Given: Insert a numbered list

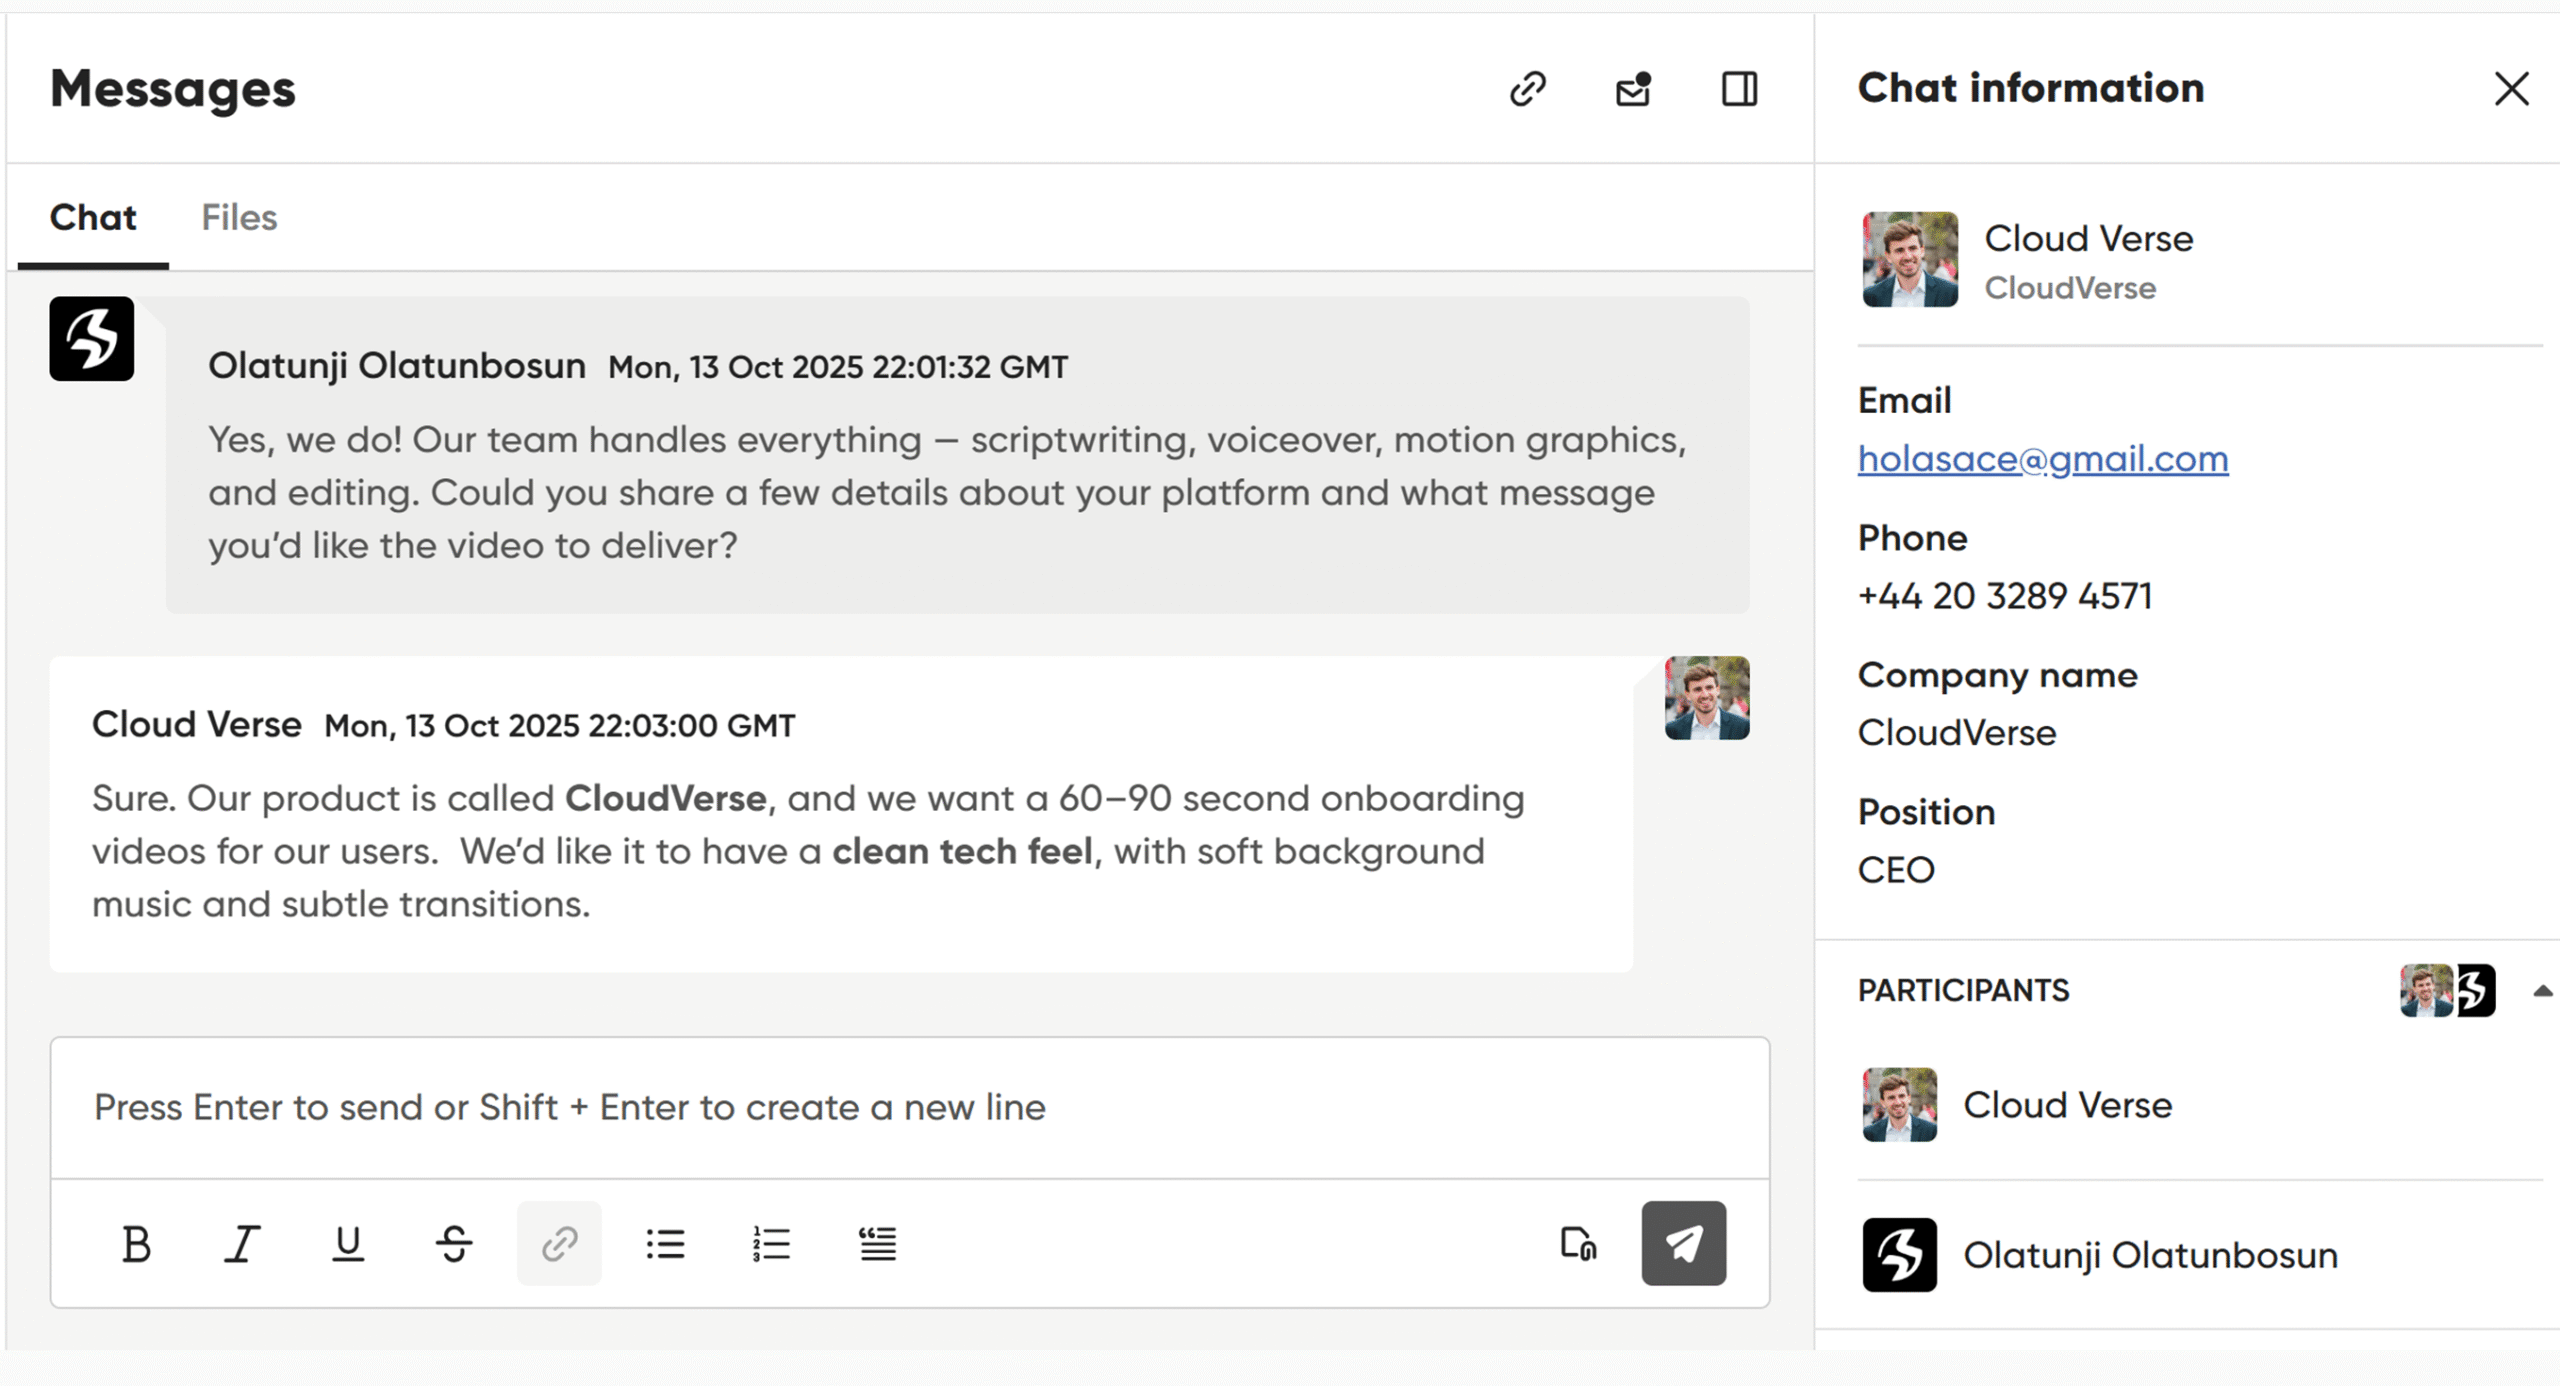Looking at the screenshot, I should pos(771,1244).
